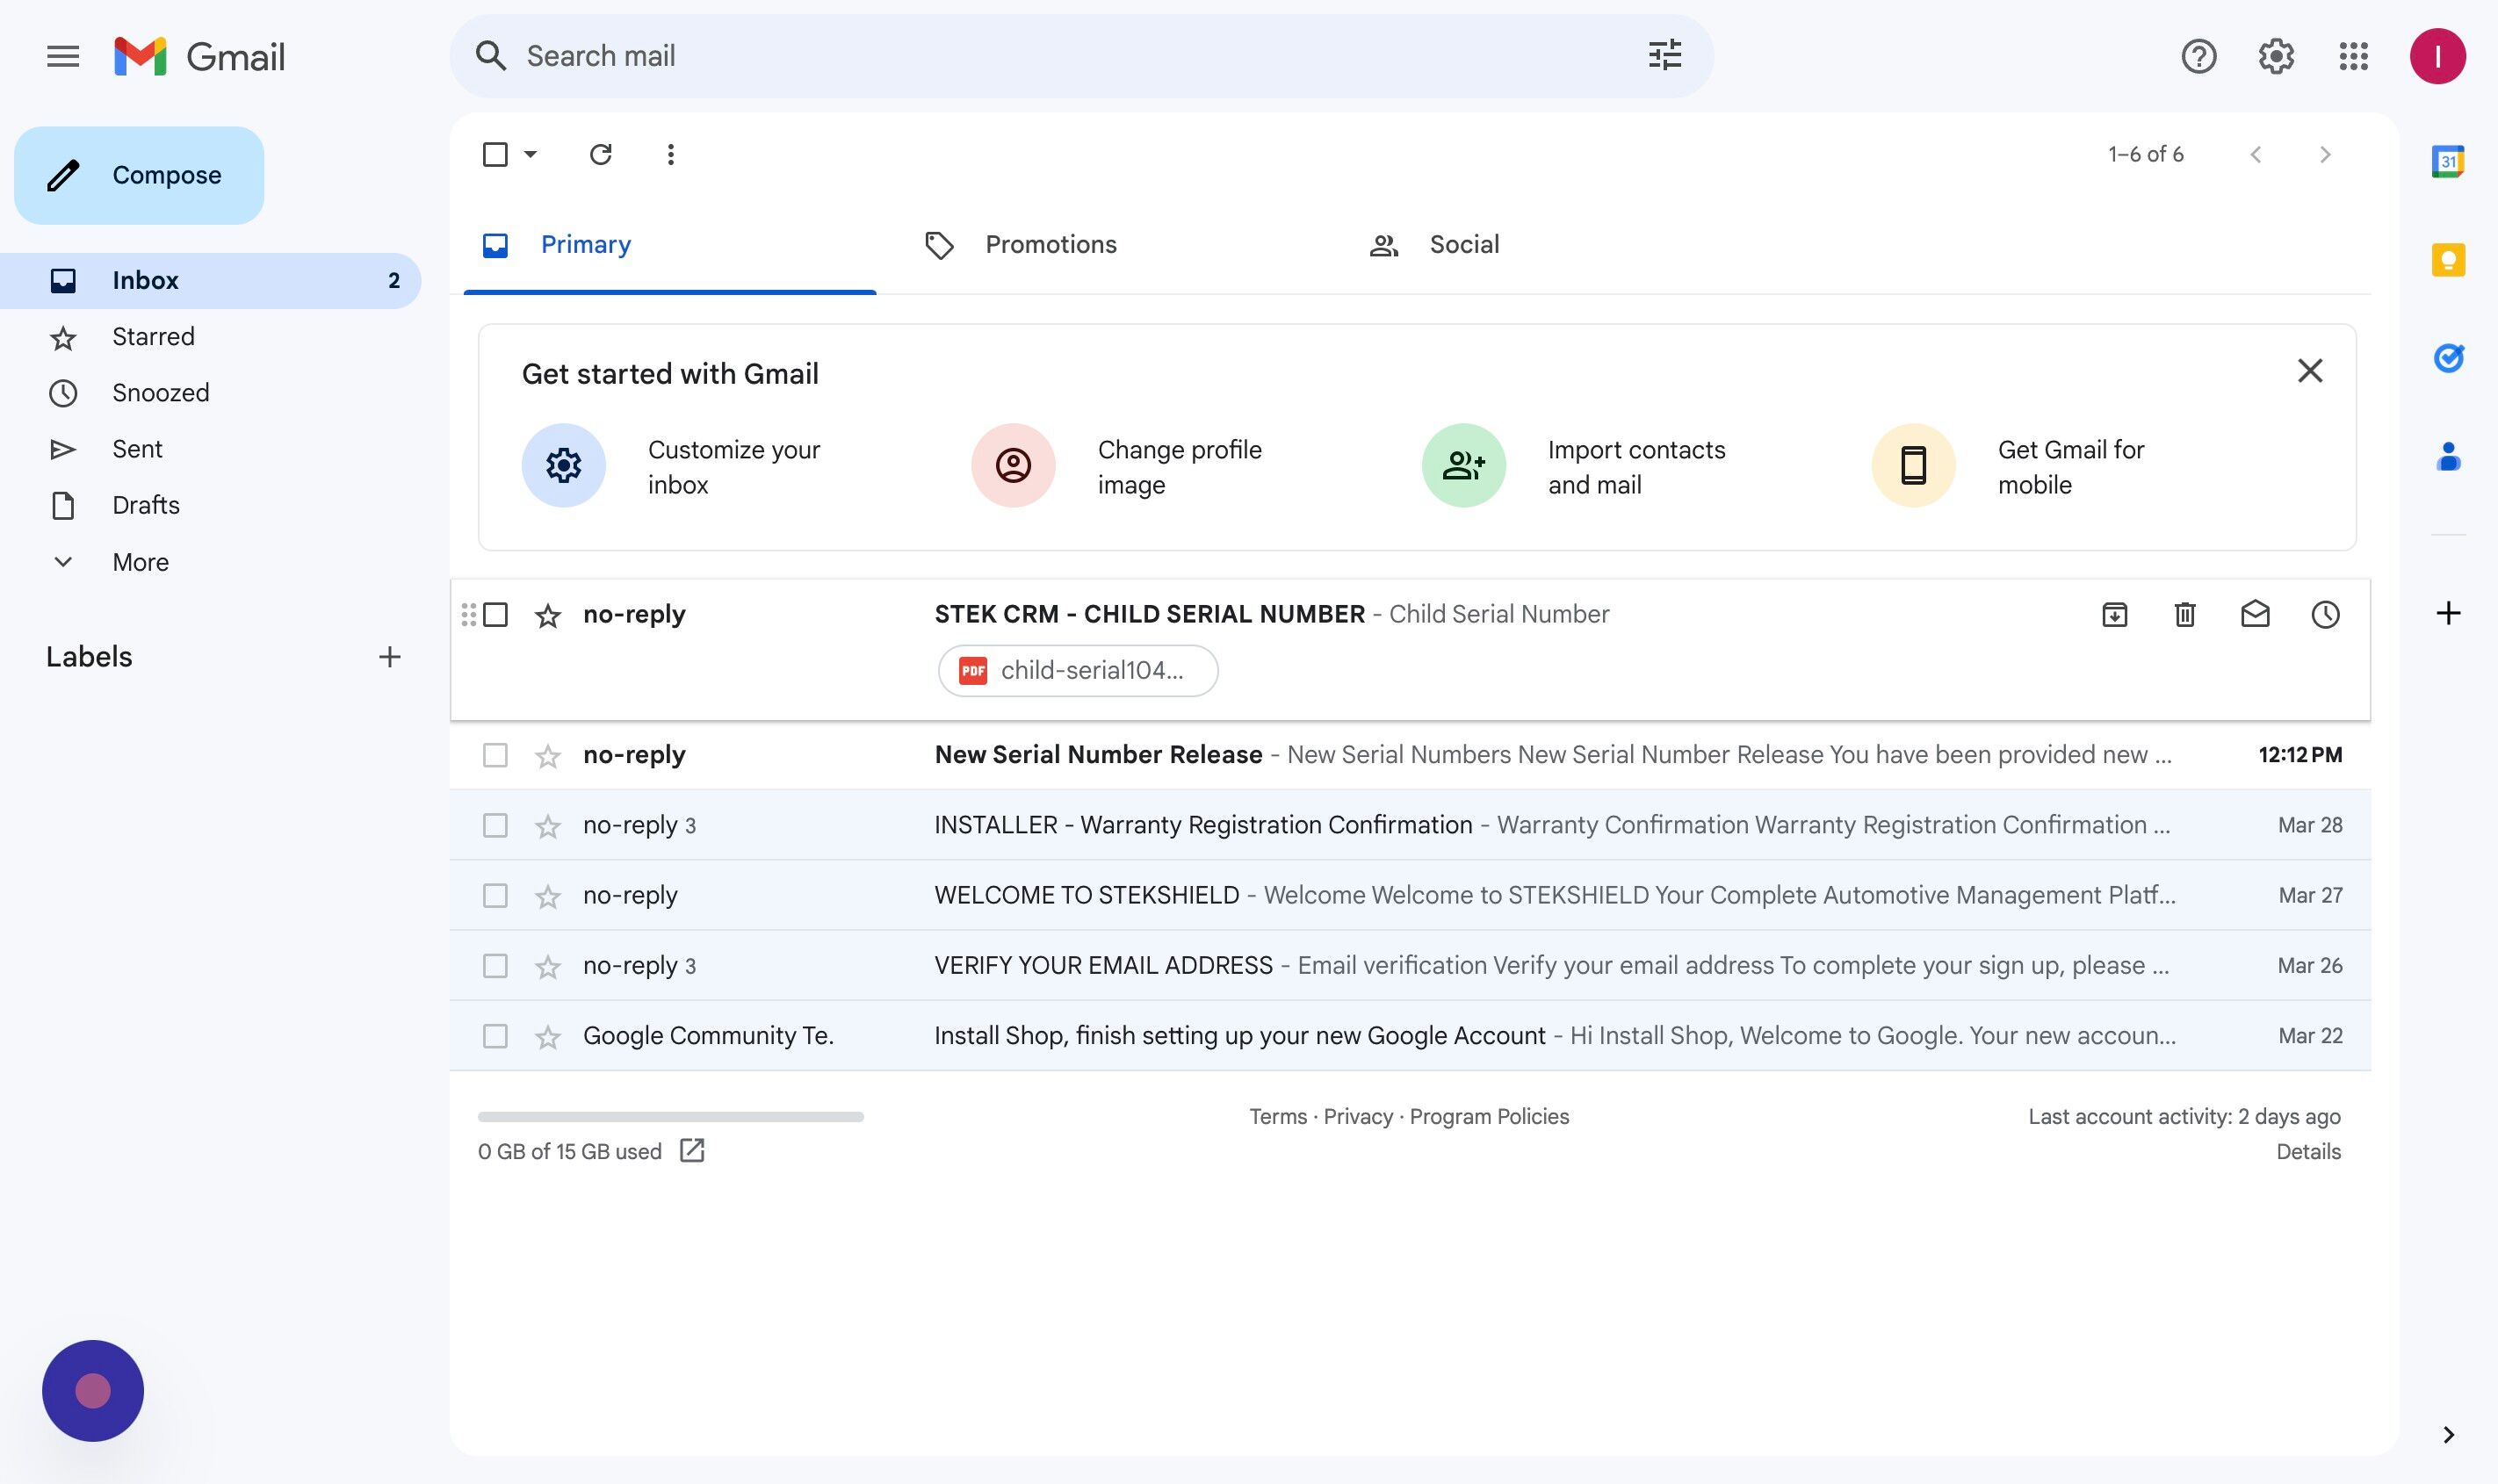Open the Google apps grid
Screen dimensions: 2498x1484
click(x=2354, y=56)
